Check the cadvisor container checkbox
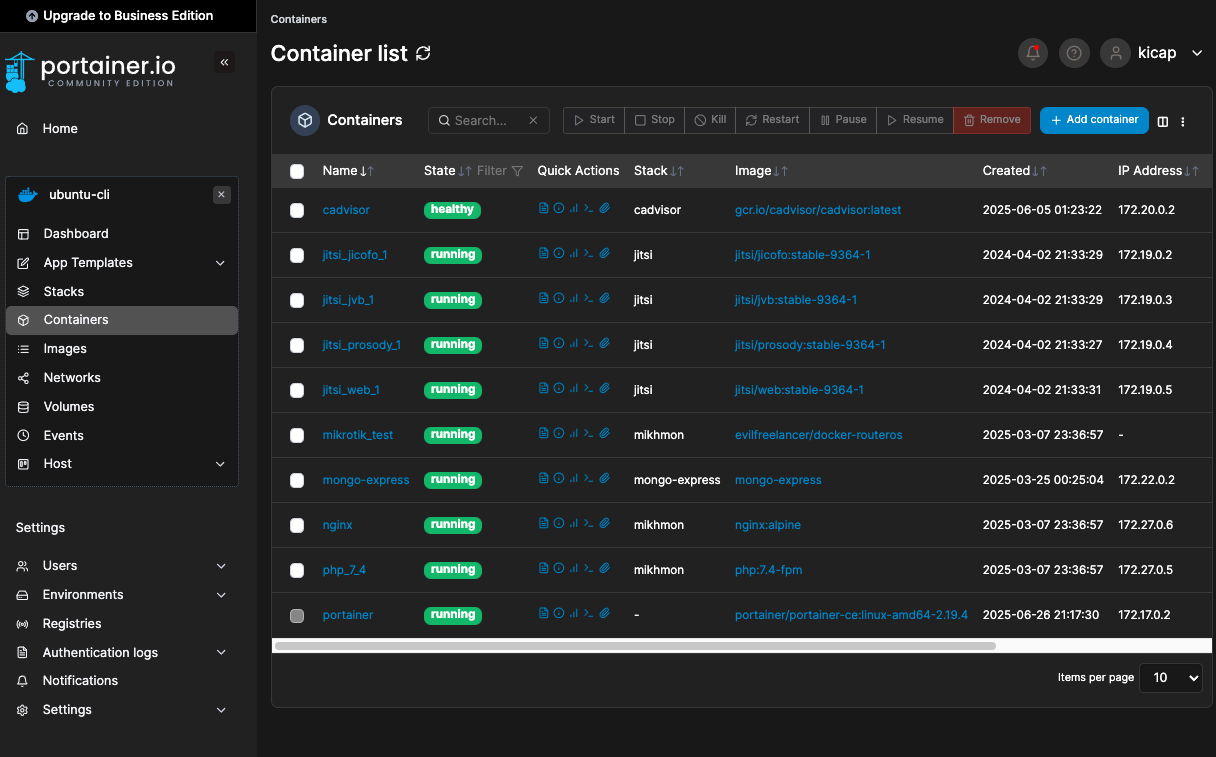1216x757 pixels. coord(297,210)
